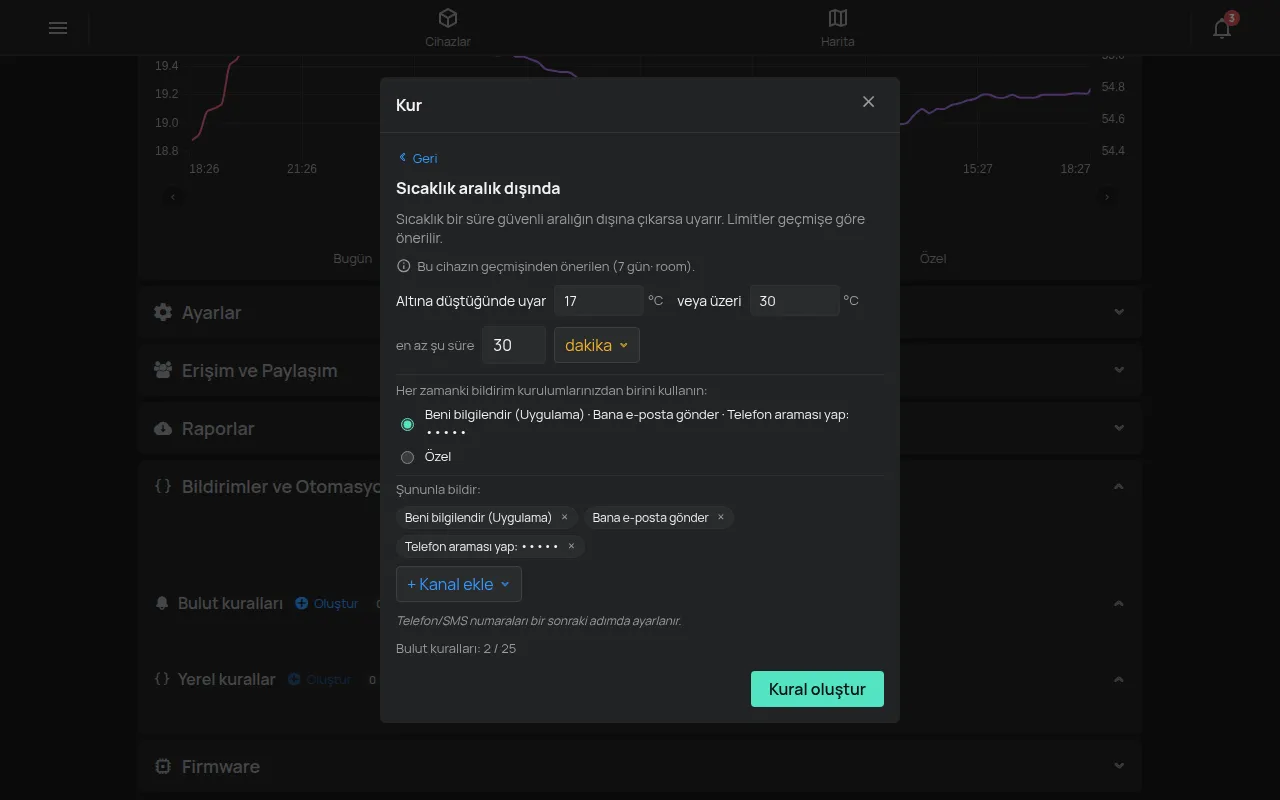This screenshot has height=800, width=1280.
Task: Remove the Bana e-posta gönder chip
Action: [721, 517]
